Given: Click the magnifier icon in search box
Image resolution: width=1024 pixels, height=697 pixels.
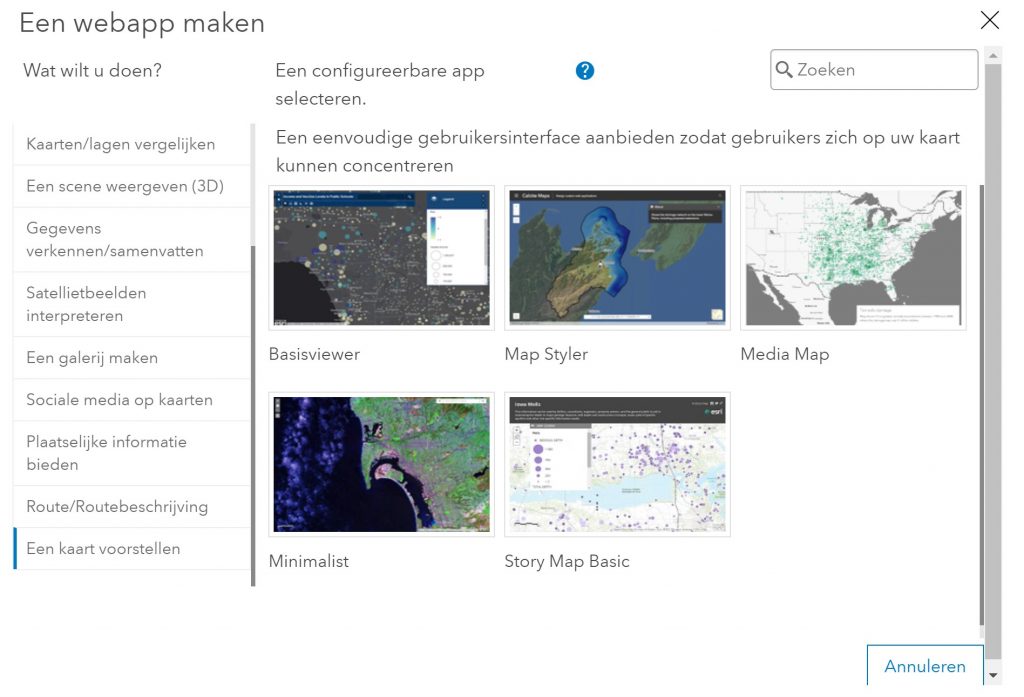Looking at the screenshot, I should pos(784,70).
